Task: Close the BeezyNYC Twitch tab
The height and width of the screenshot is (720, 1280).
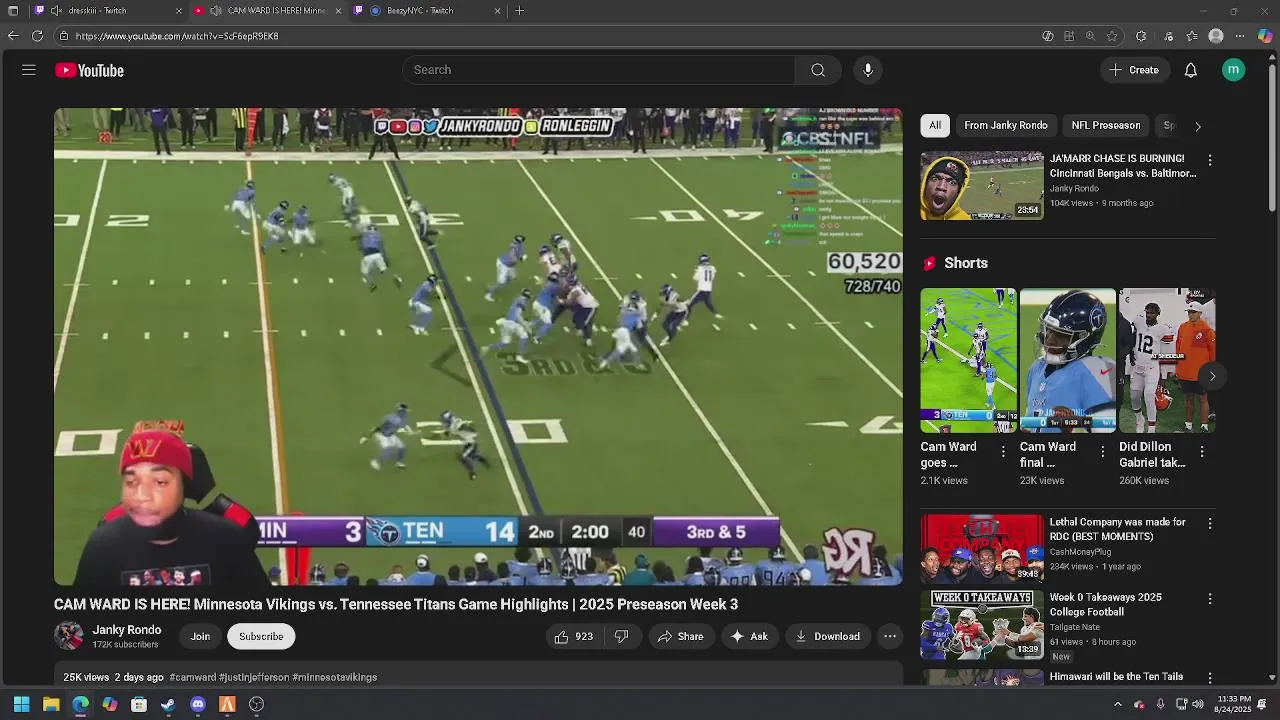Action: click(x=497, y=10)
